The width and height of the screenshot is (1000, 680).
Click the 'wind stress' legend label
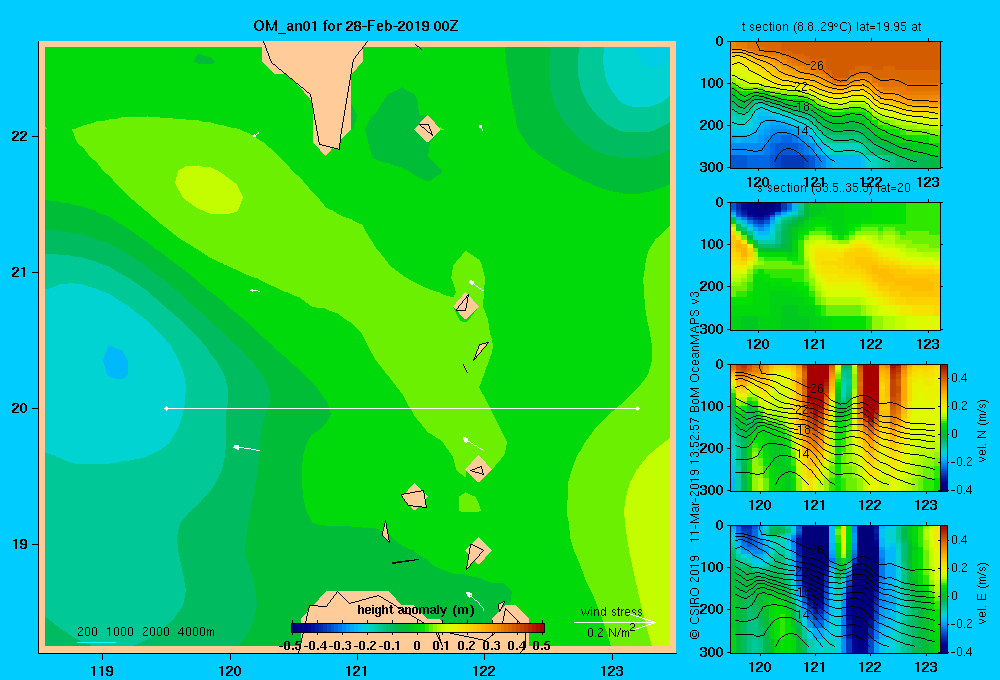click(612, 611)
